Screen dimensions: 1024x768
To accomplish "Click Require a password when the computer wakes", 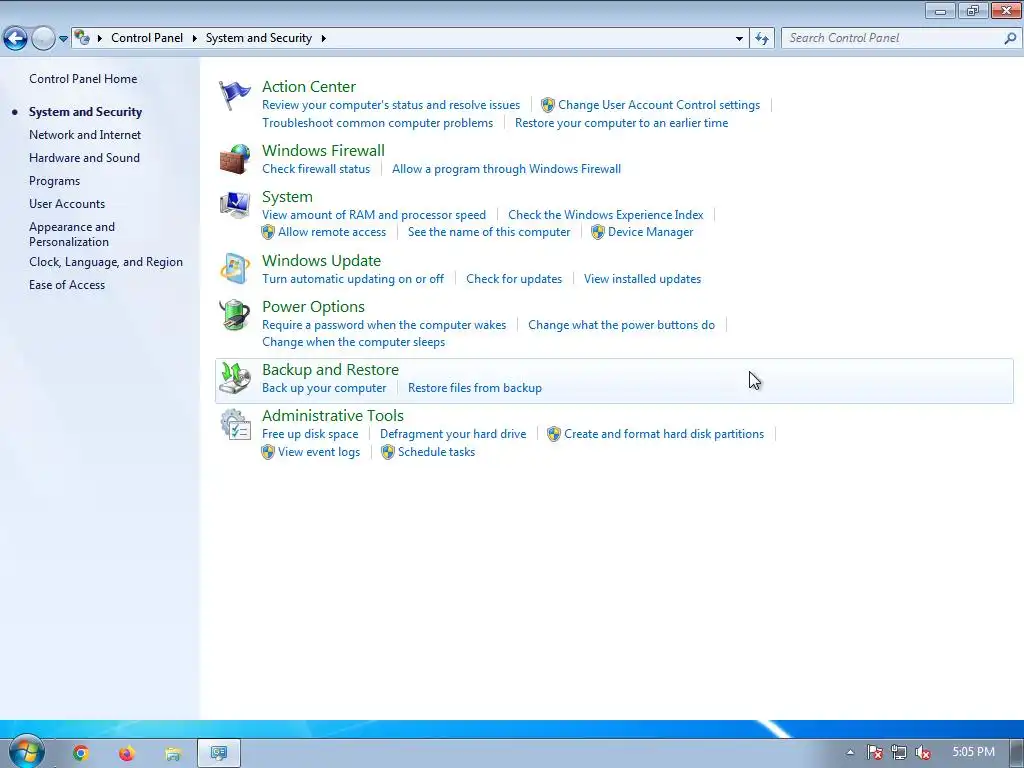I will click(384, 325).
